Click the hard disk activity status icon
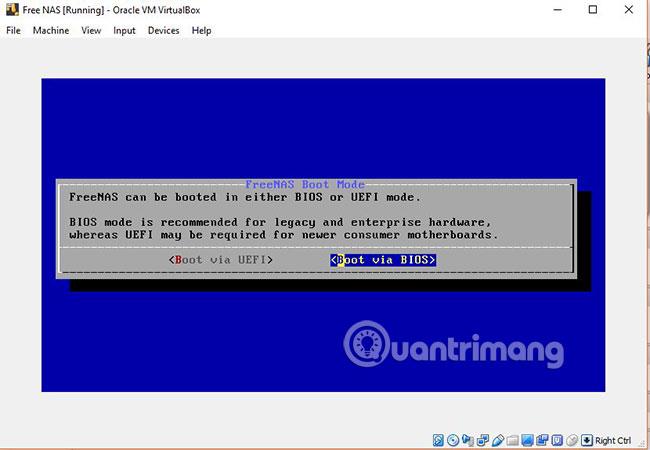 click(439, 440)
